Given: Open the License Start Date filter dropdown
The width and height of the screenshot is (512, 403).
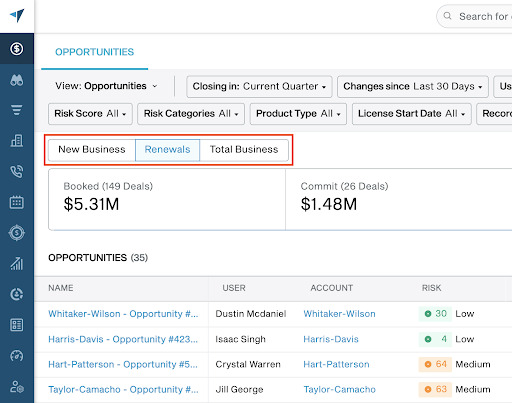Looking at the screenshot, I should (412, 114).
